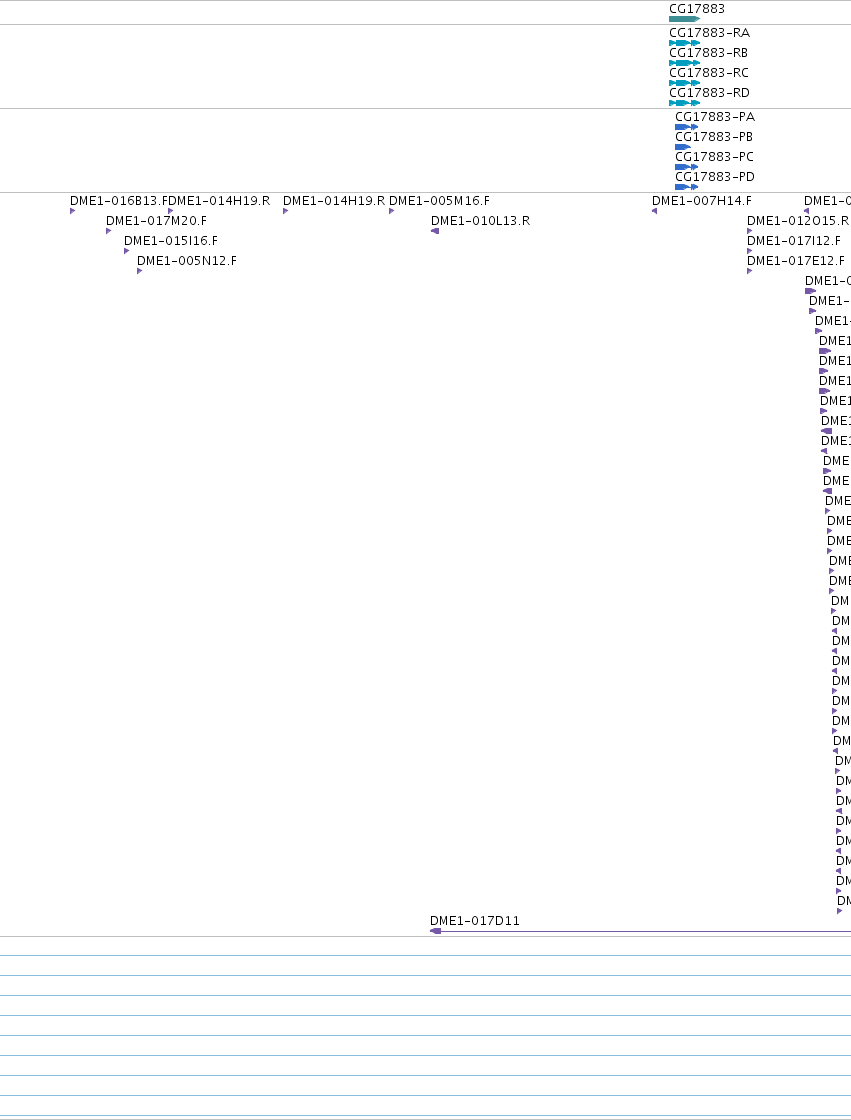Click the DME1-007H14.F feature label
Image resolution: width=851 pixels, height=1120 pixels.
tap(702, 201)
